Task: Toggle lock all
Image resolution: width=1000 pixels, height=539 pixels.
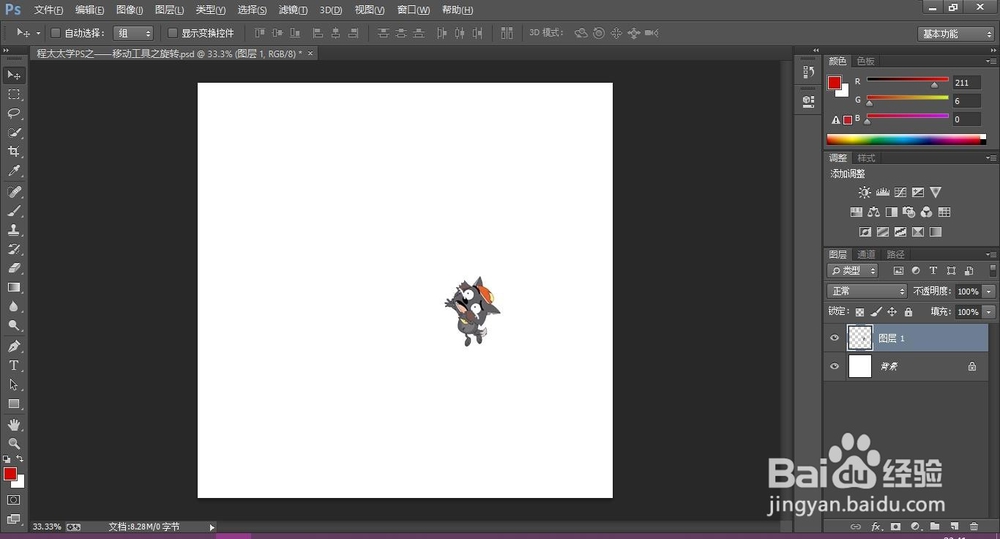Action: 908,312
